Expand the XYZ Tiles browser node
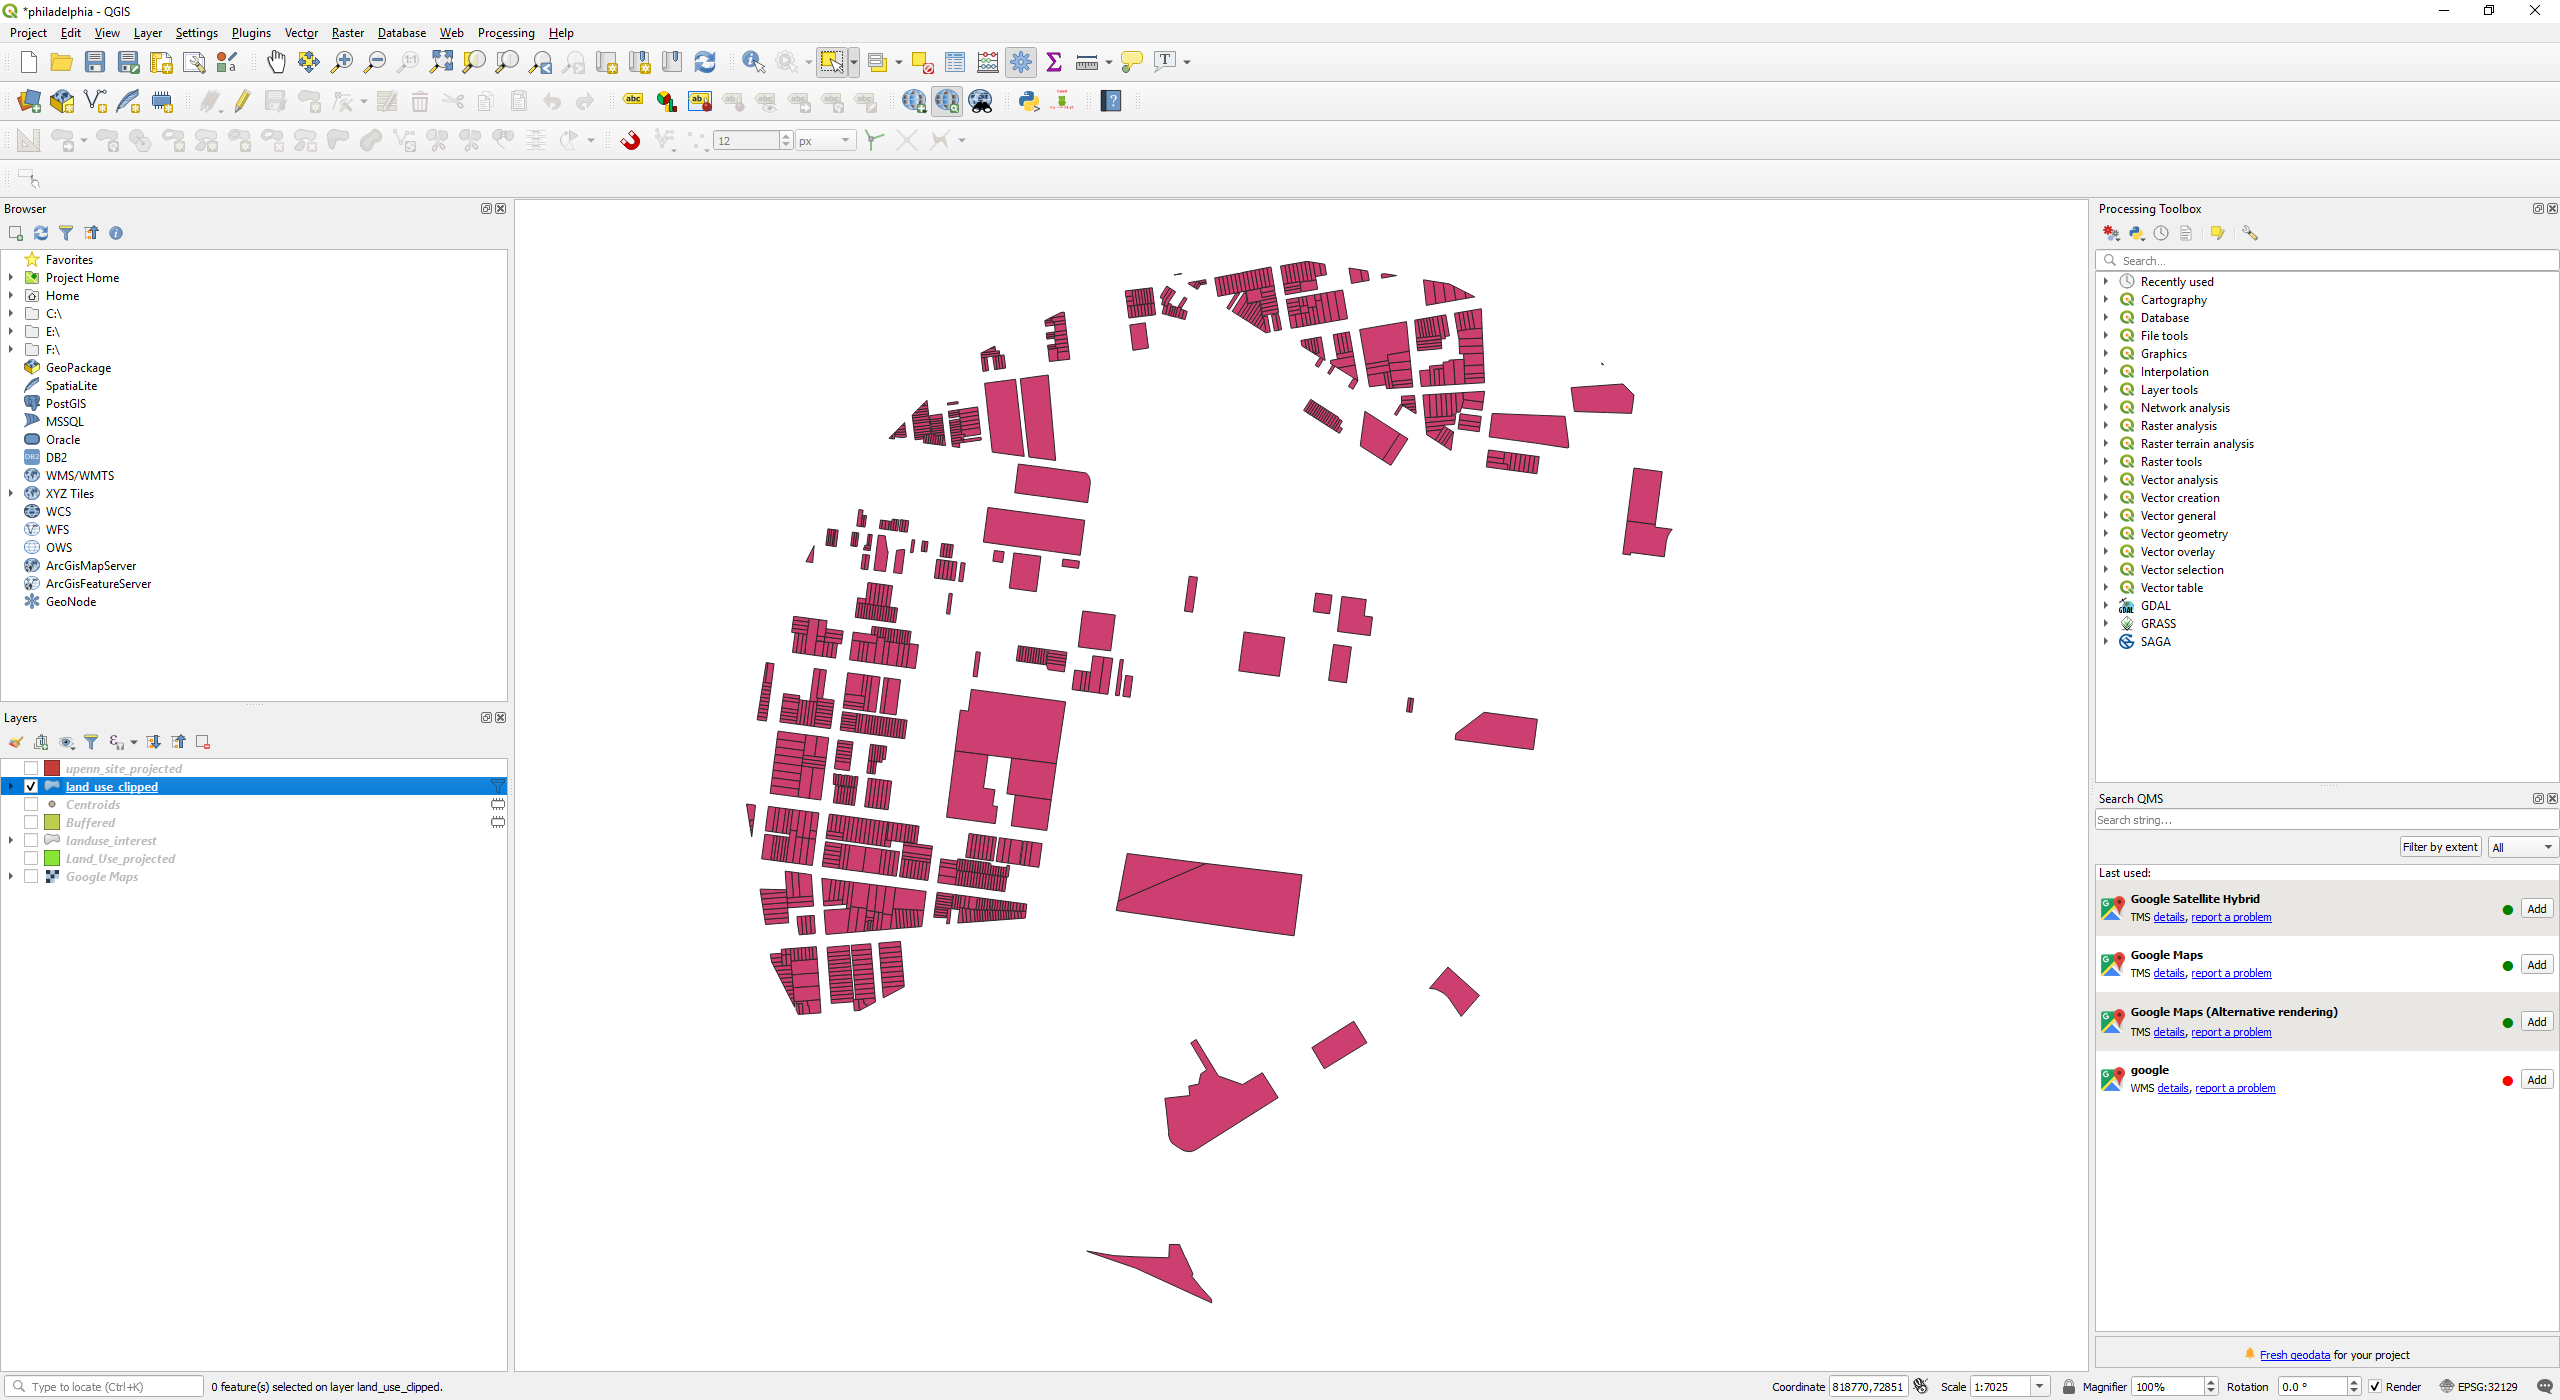2560x1400 pixels. click(11, 494)
